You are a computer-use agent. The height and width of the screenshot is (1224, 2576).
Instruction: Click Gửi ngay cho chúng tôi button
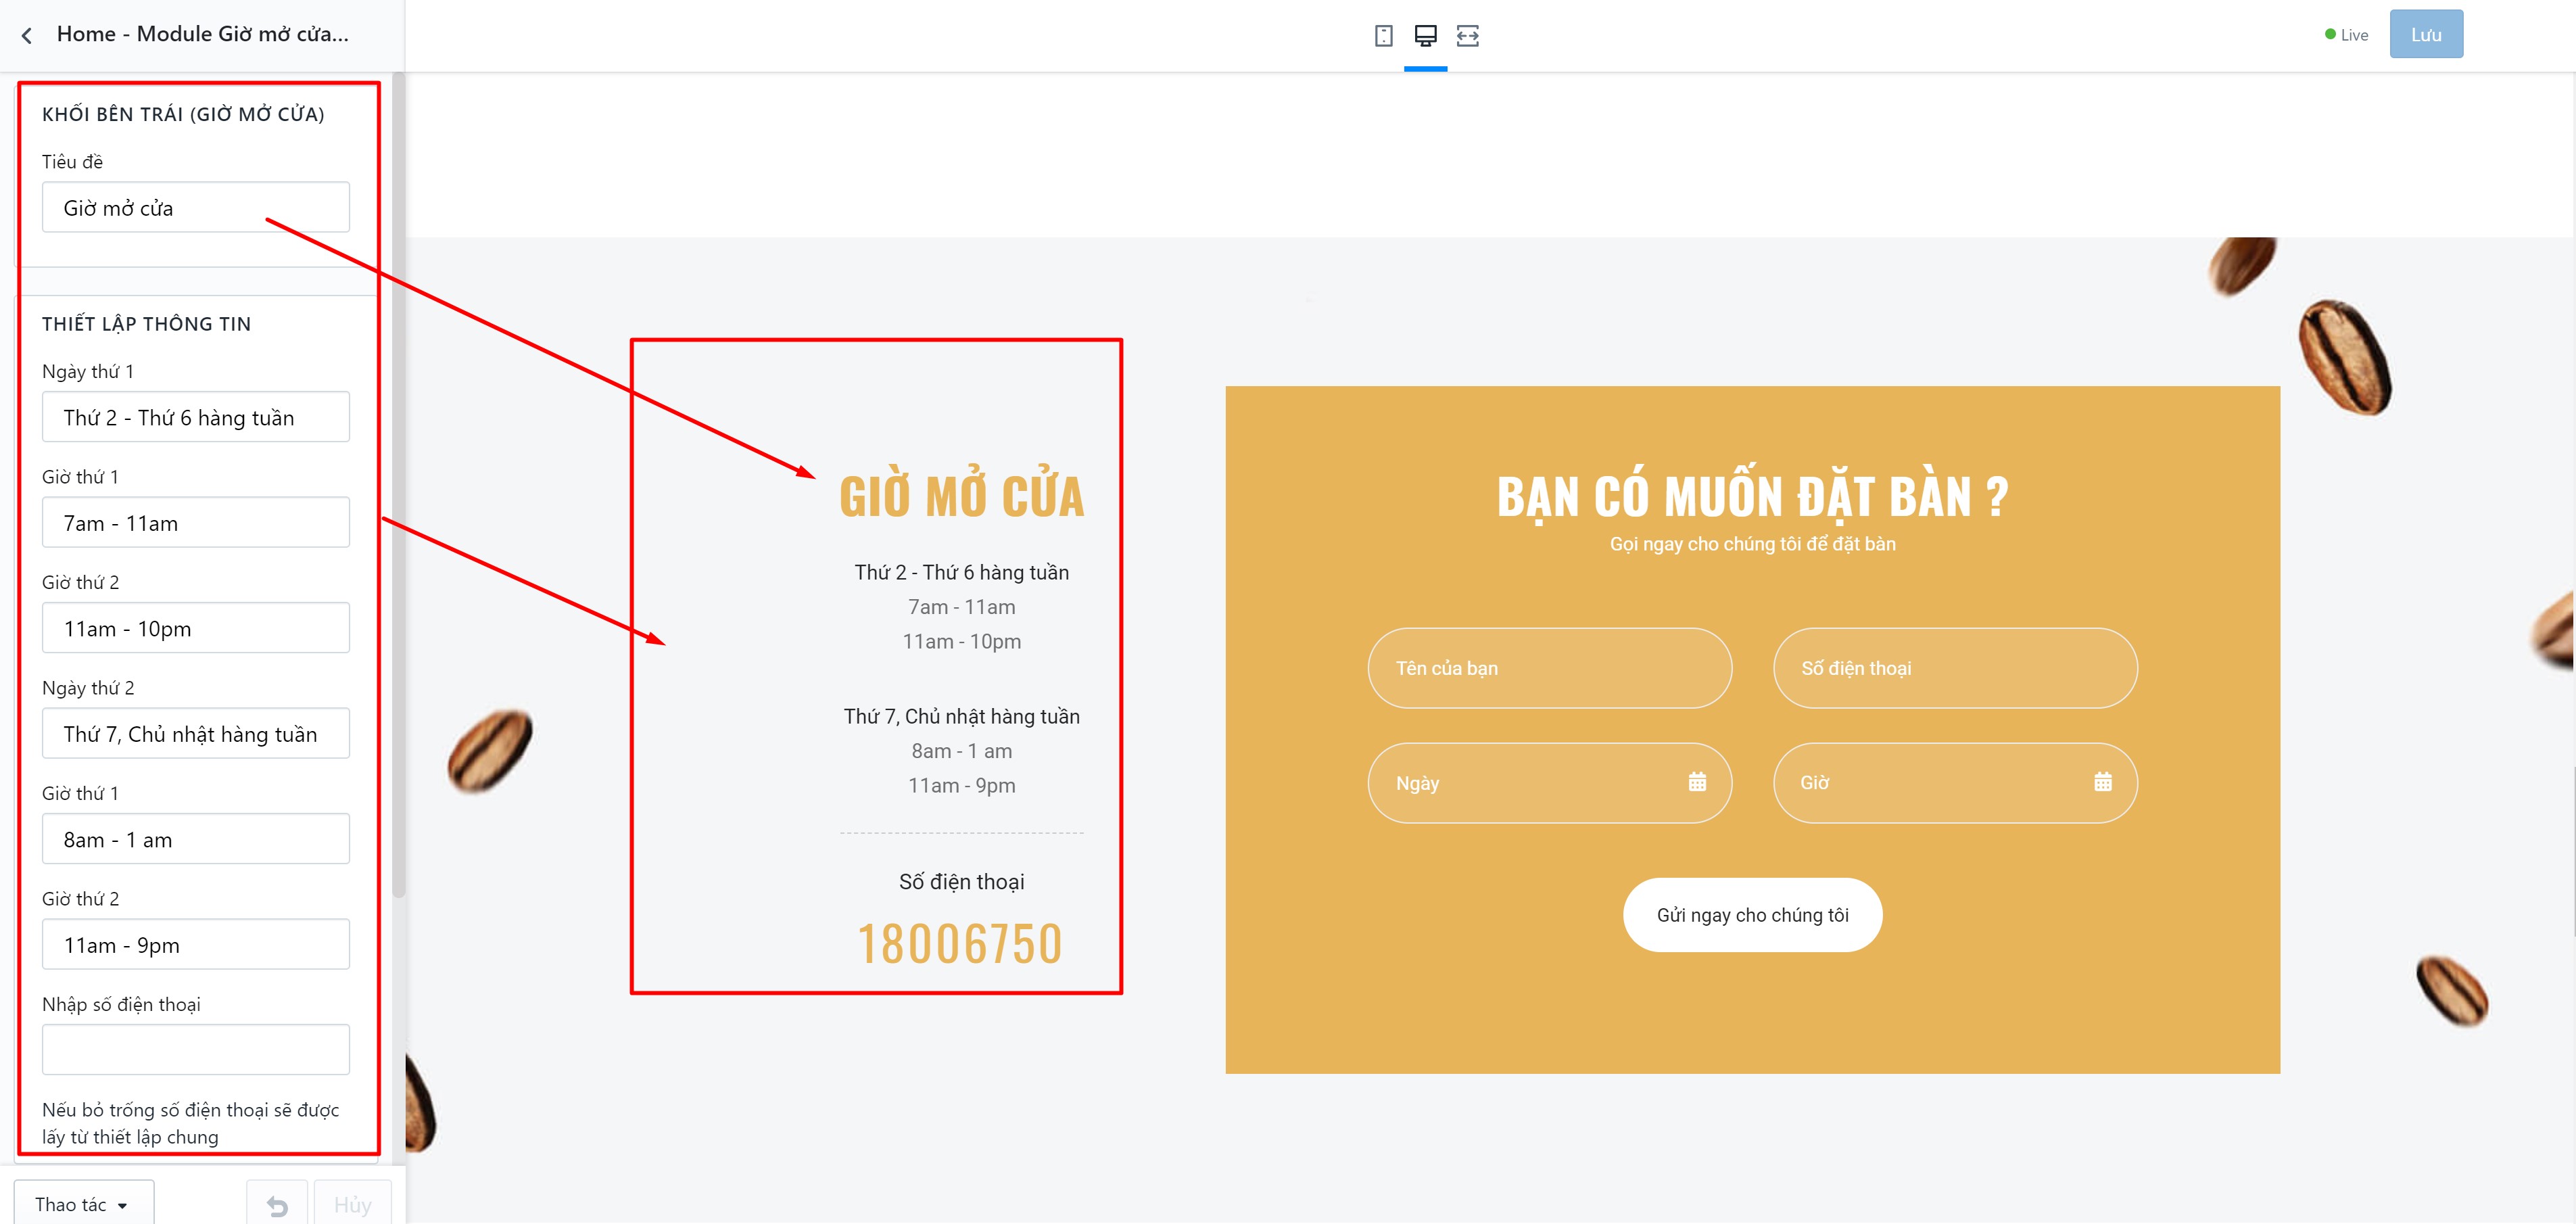pyautogui.click(x=1752, y=915)
